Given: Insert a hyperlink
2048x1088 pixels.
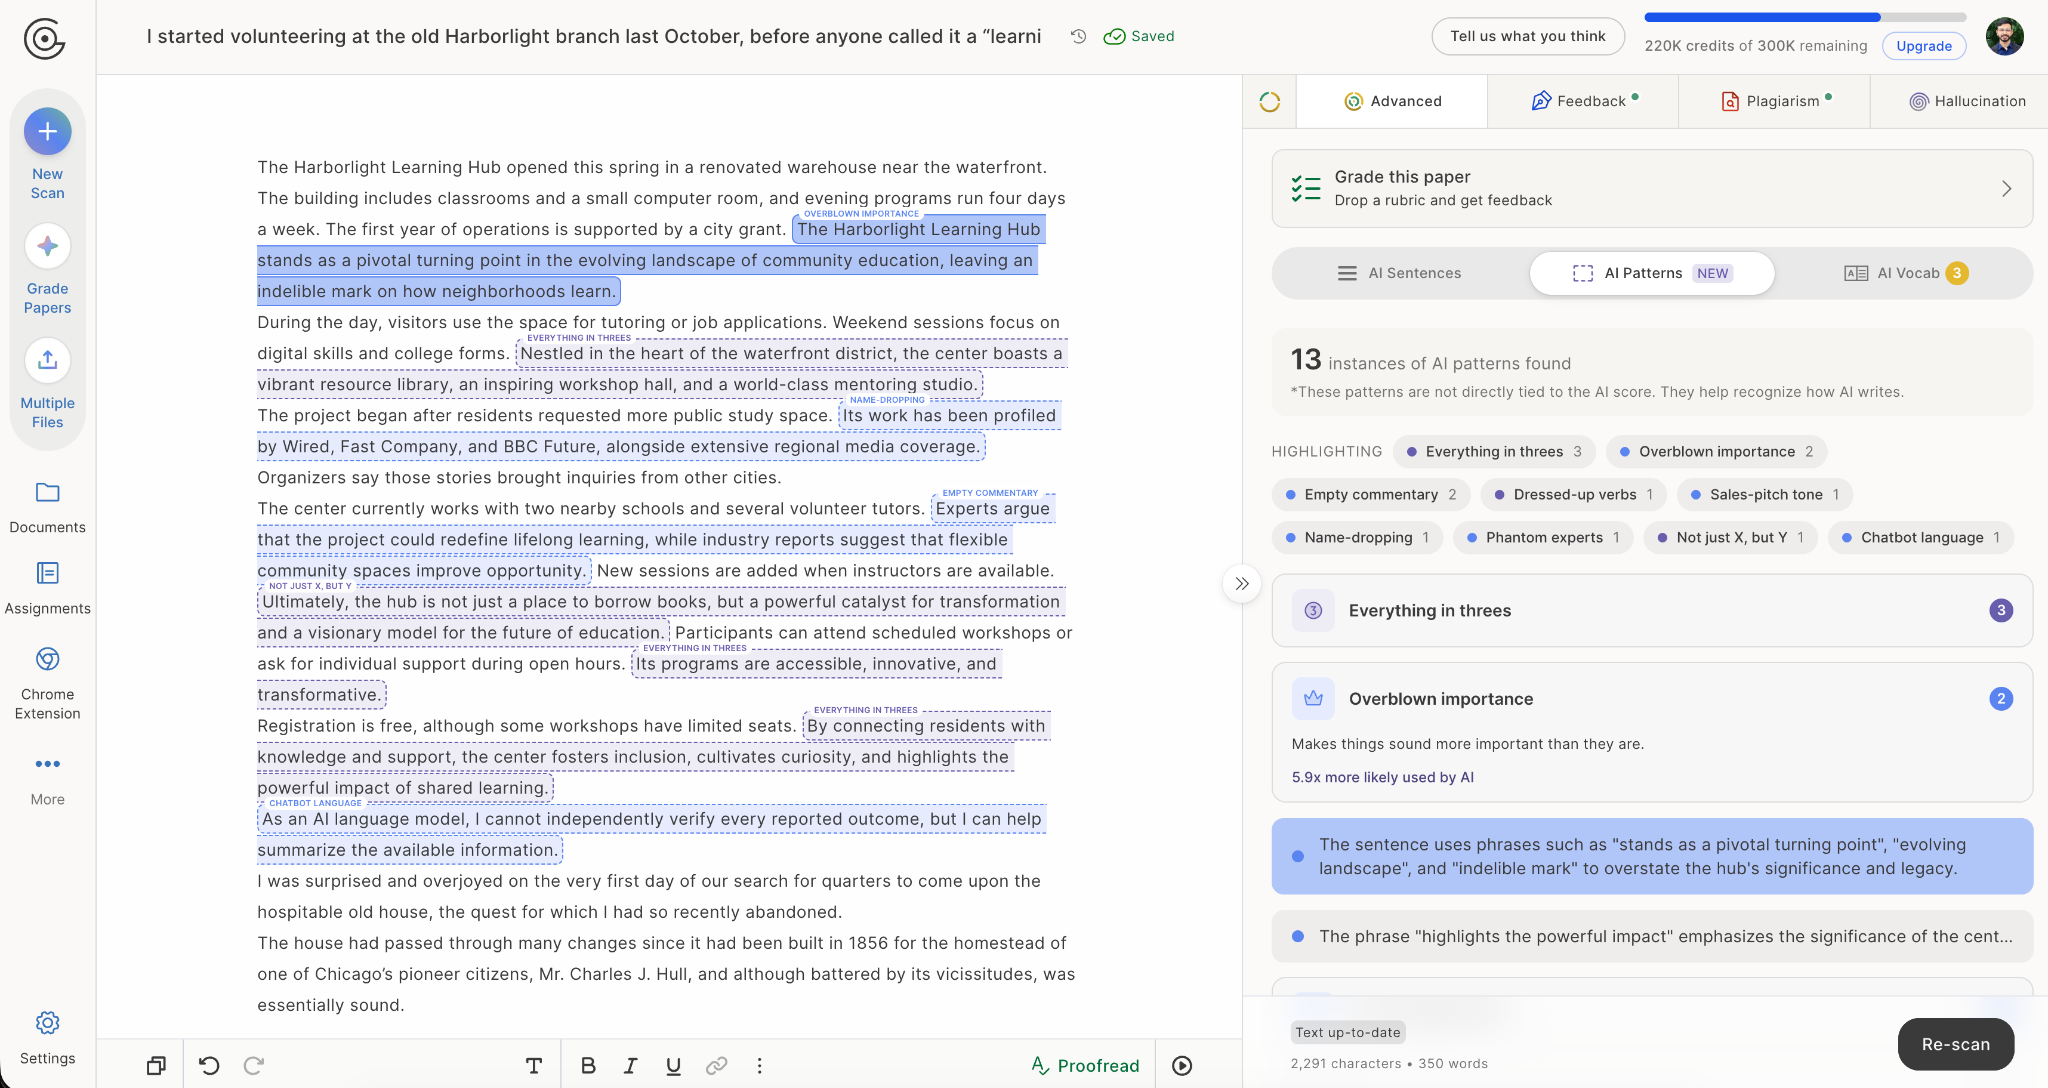Looking at the screenshot, I should [x=717, y=1066].
